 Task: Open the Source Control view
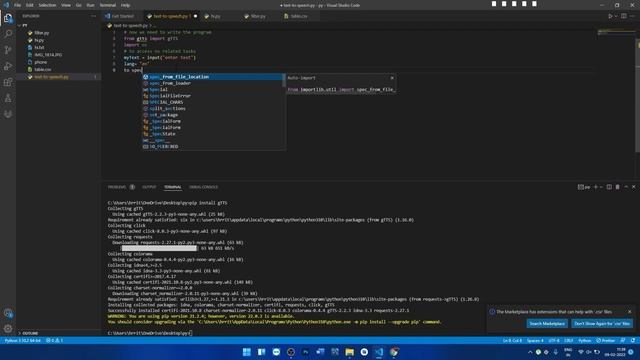8,50
